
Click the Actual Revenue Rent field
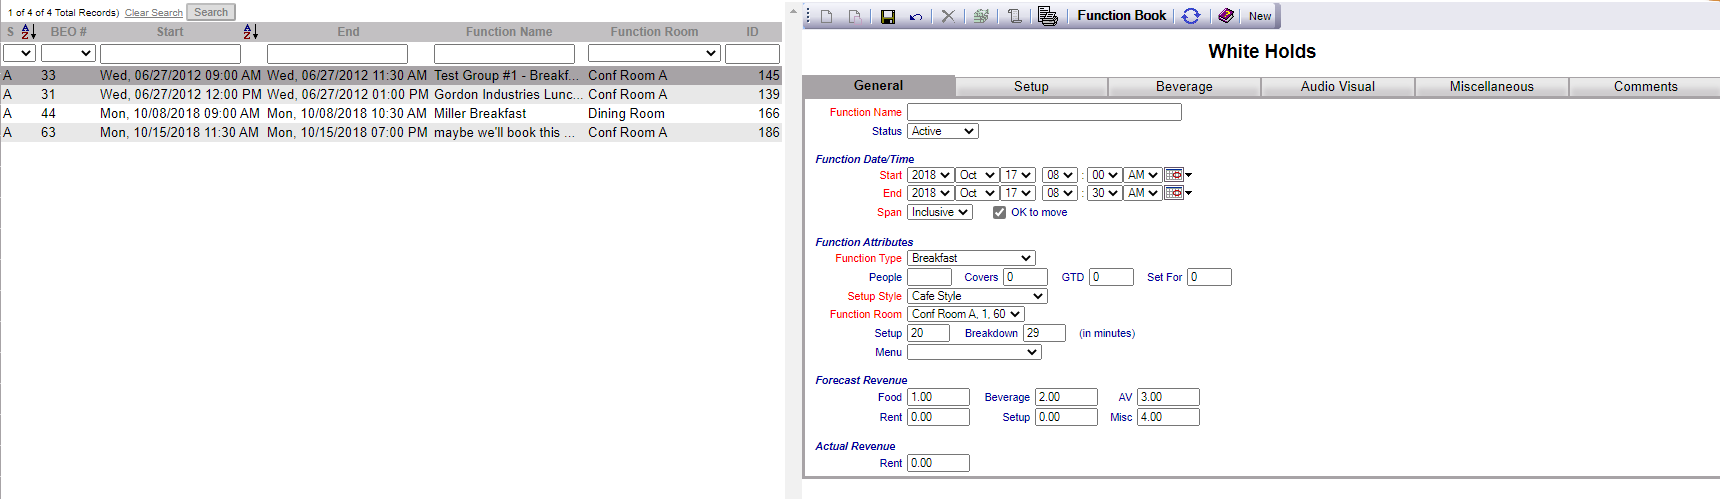(938, 463)
